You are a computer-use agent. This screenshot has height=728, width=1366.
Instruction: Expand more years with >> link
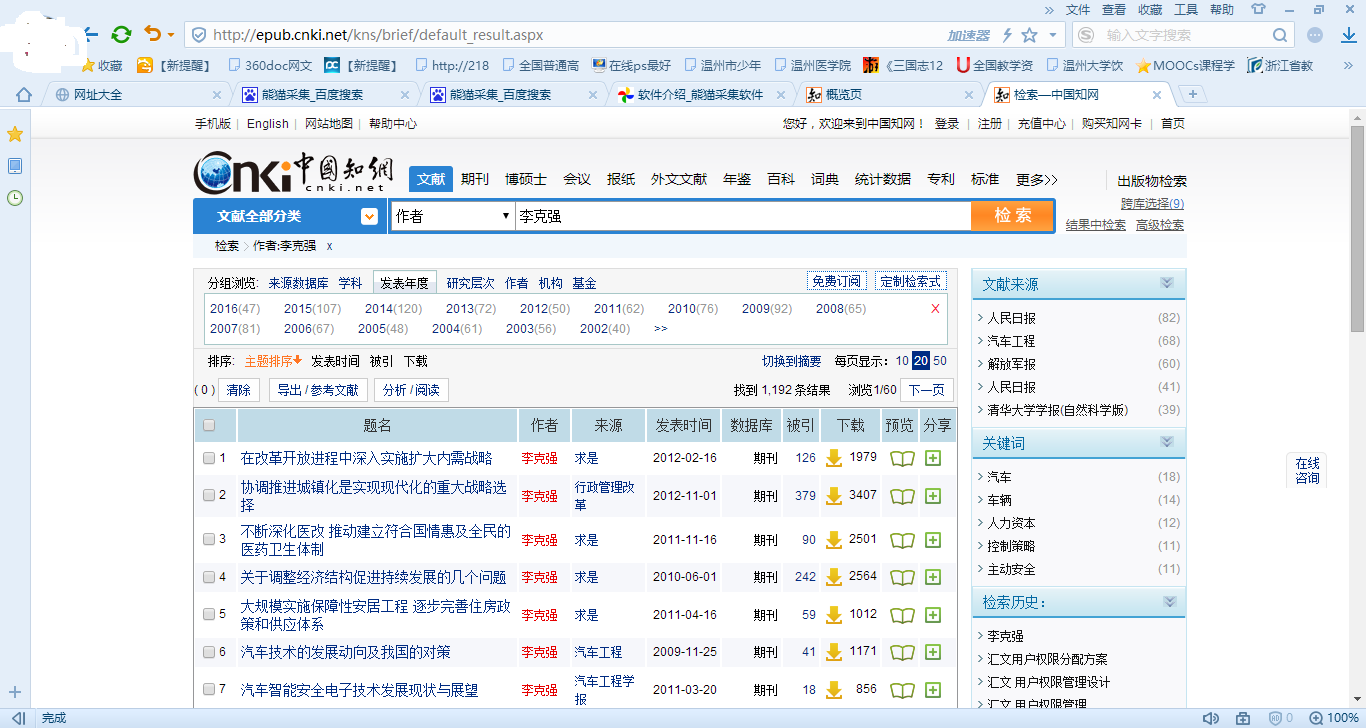pos(660,329)
